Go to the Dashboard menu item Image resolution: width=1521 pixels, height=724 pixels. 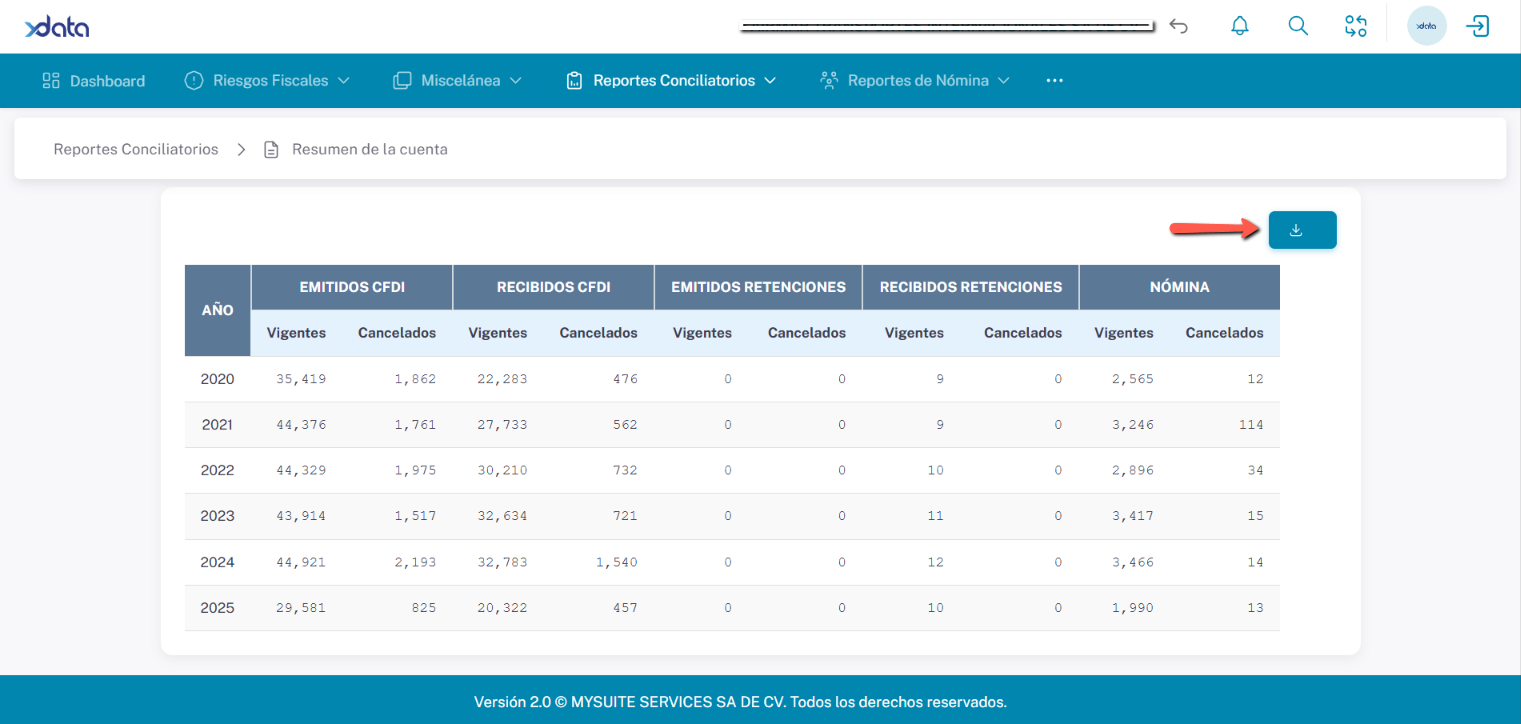(94, 81)
